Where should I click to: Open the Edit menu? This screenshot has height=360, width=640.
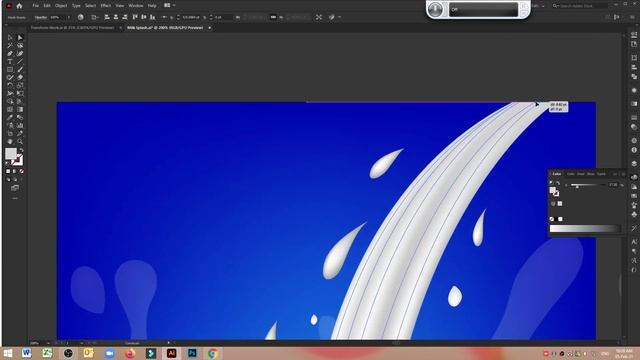(x=47, y=6)
